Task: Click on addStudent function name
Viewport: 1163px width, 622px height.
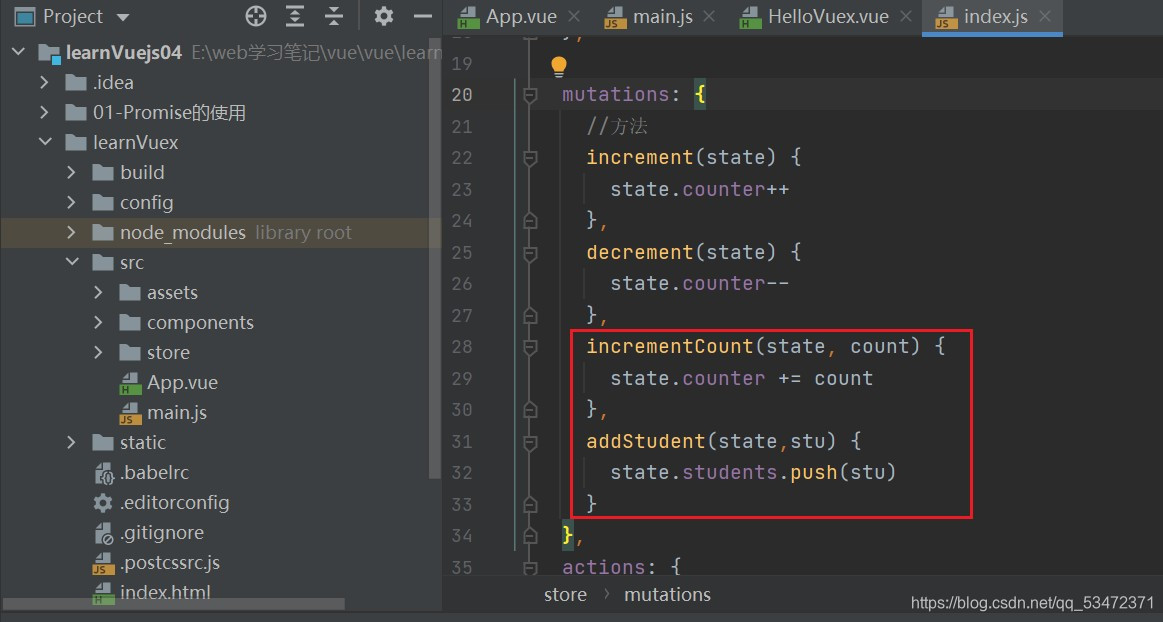Action: coord(645,441)
